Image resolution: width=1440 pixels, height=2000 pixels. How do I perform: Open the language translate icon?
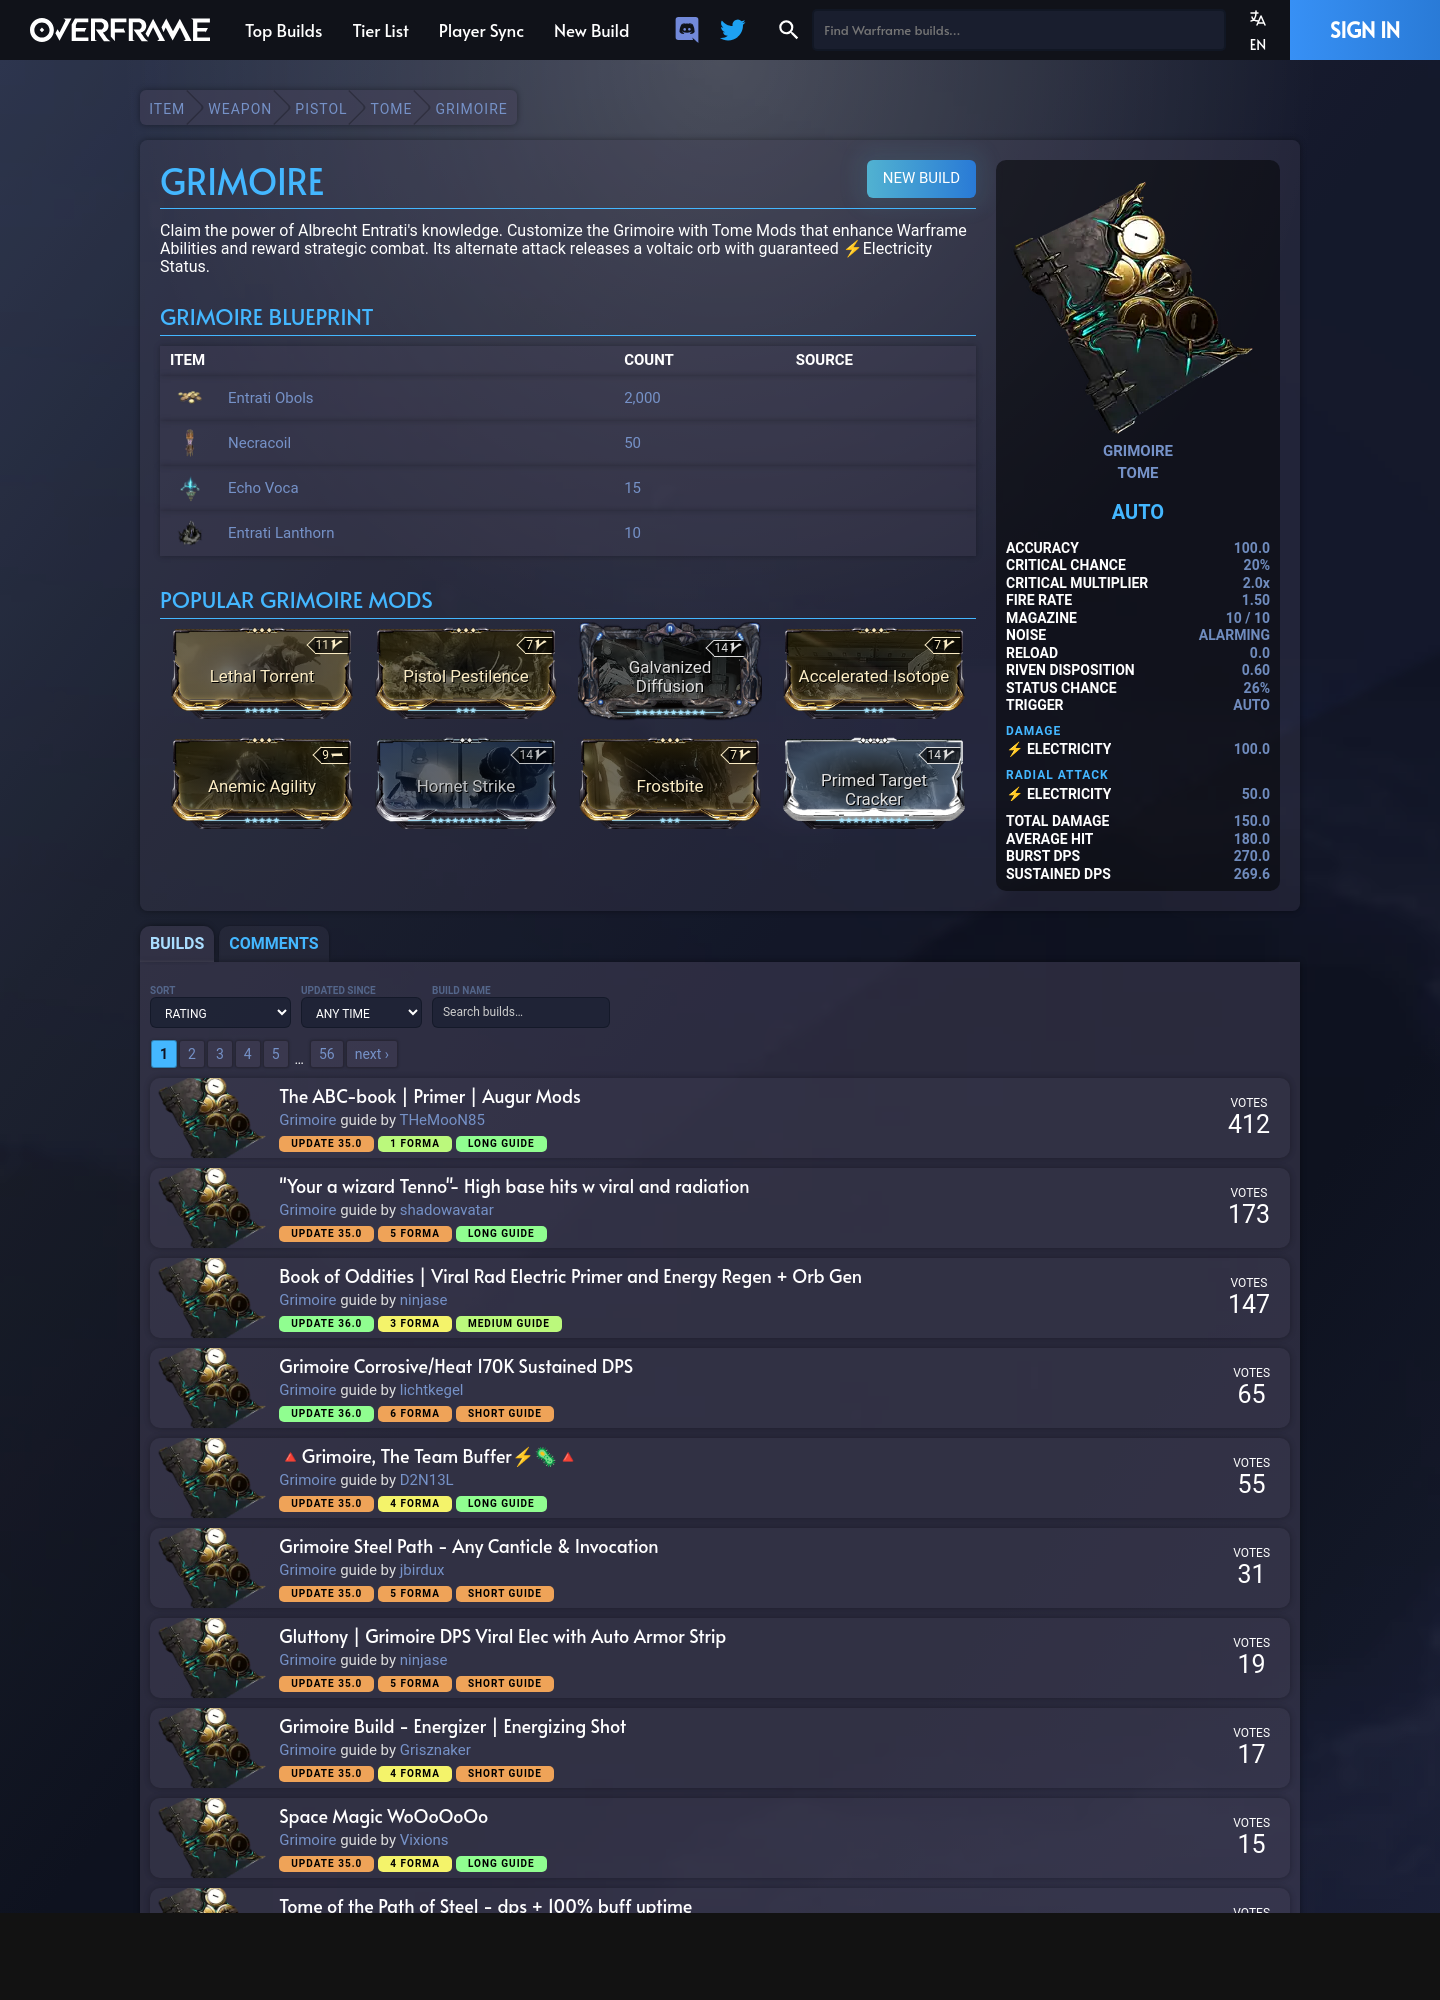point(1258,19)
